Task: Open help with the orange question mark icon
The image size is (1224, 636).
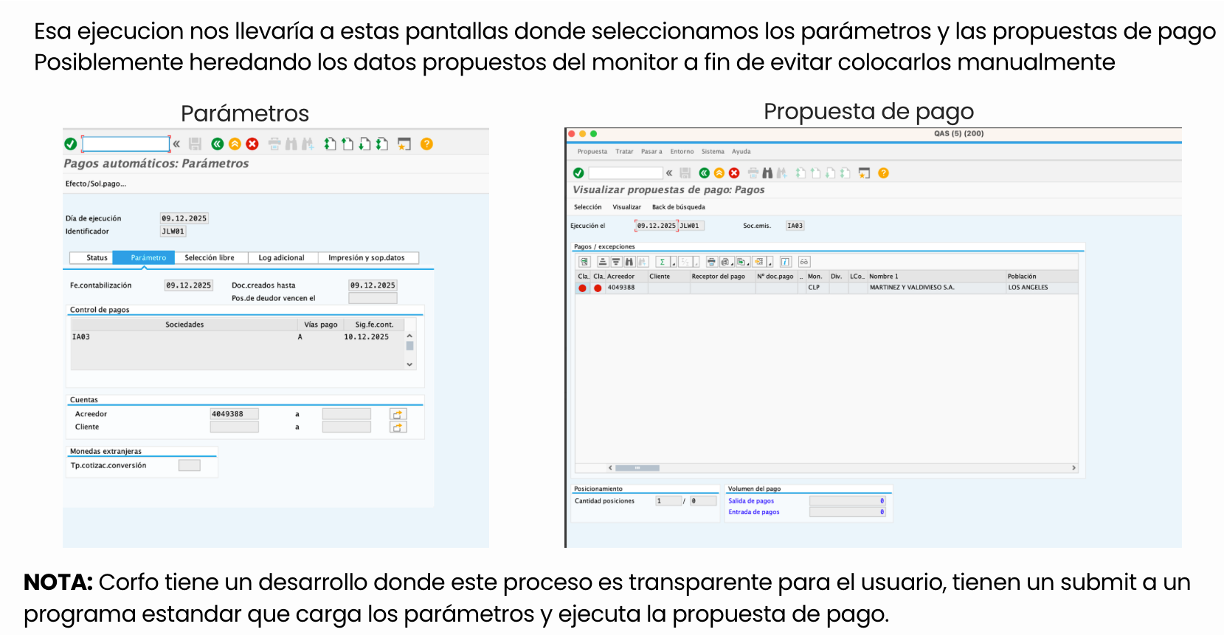Action: 426,142
